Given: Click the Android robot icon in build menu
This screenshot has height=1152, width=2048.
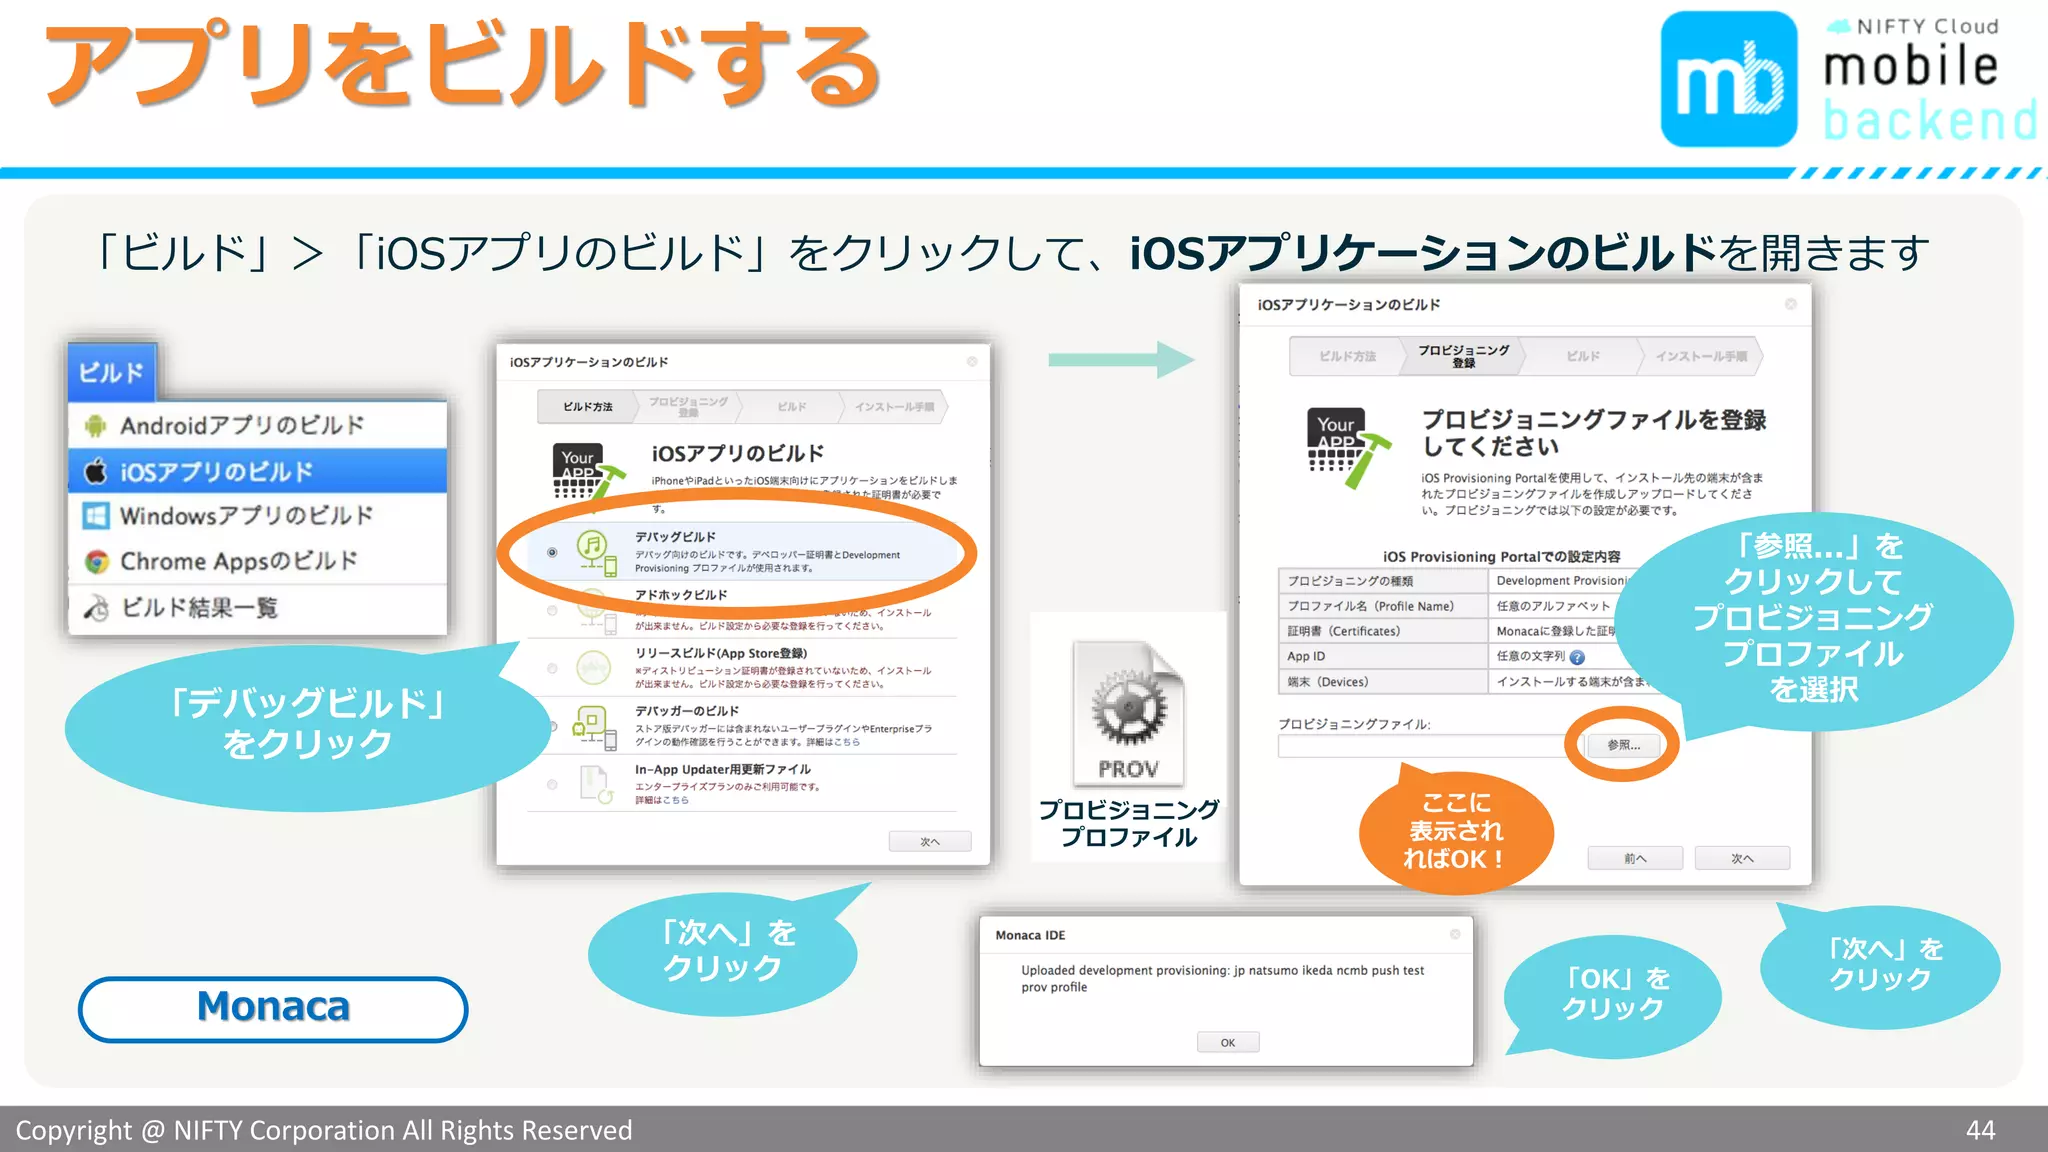Looking at the screenshot, I should click(95, 426).
